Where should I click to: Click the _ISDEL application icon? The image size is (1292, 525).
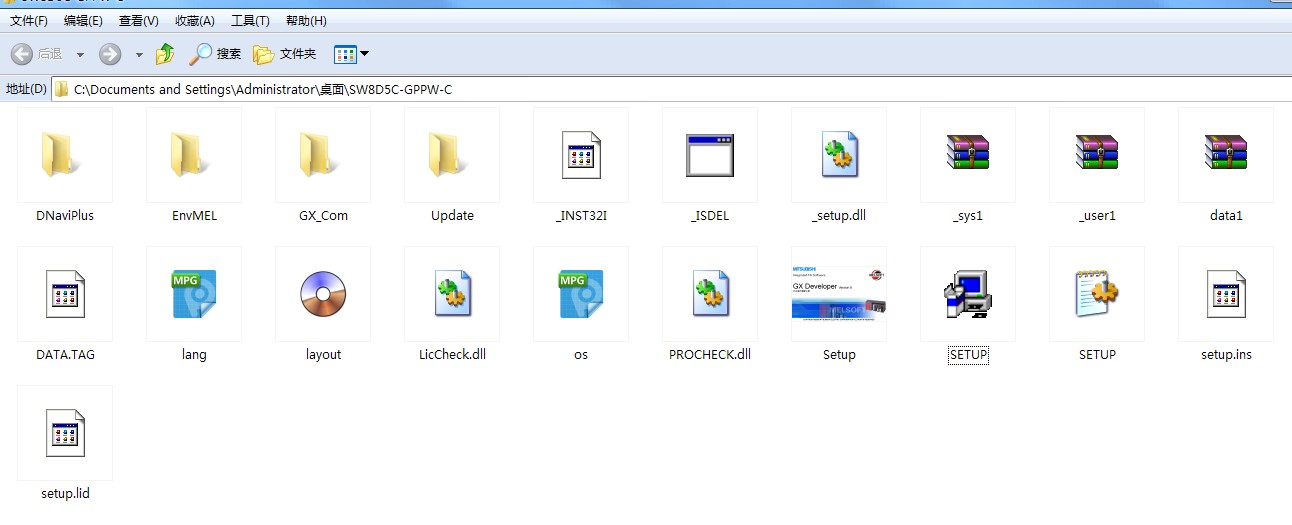709,156
